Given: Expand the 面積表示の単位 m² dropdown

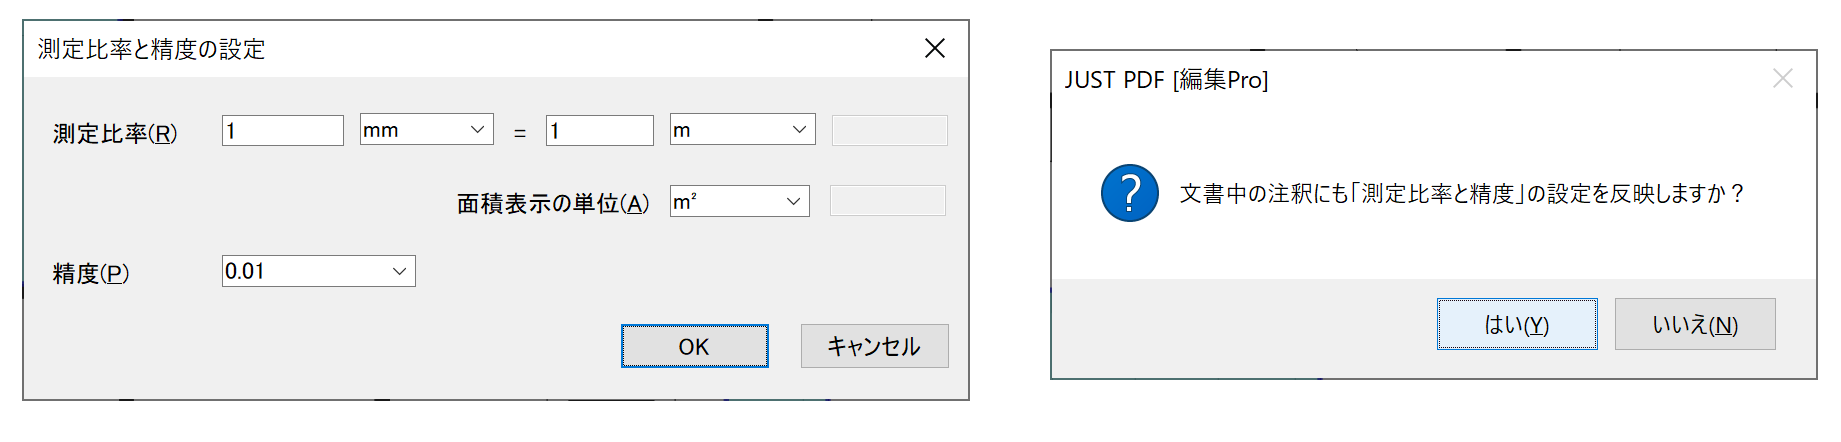Looking at the screenshot, I should pos(739,201).
